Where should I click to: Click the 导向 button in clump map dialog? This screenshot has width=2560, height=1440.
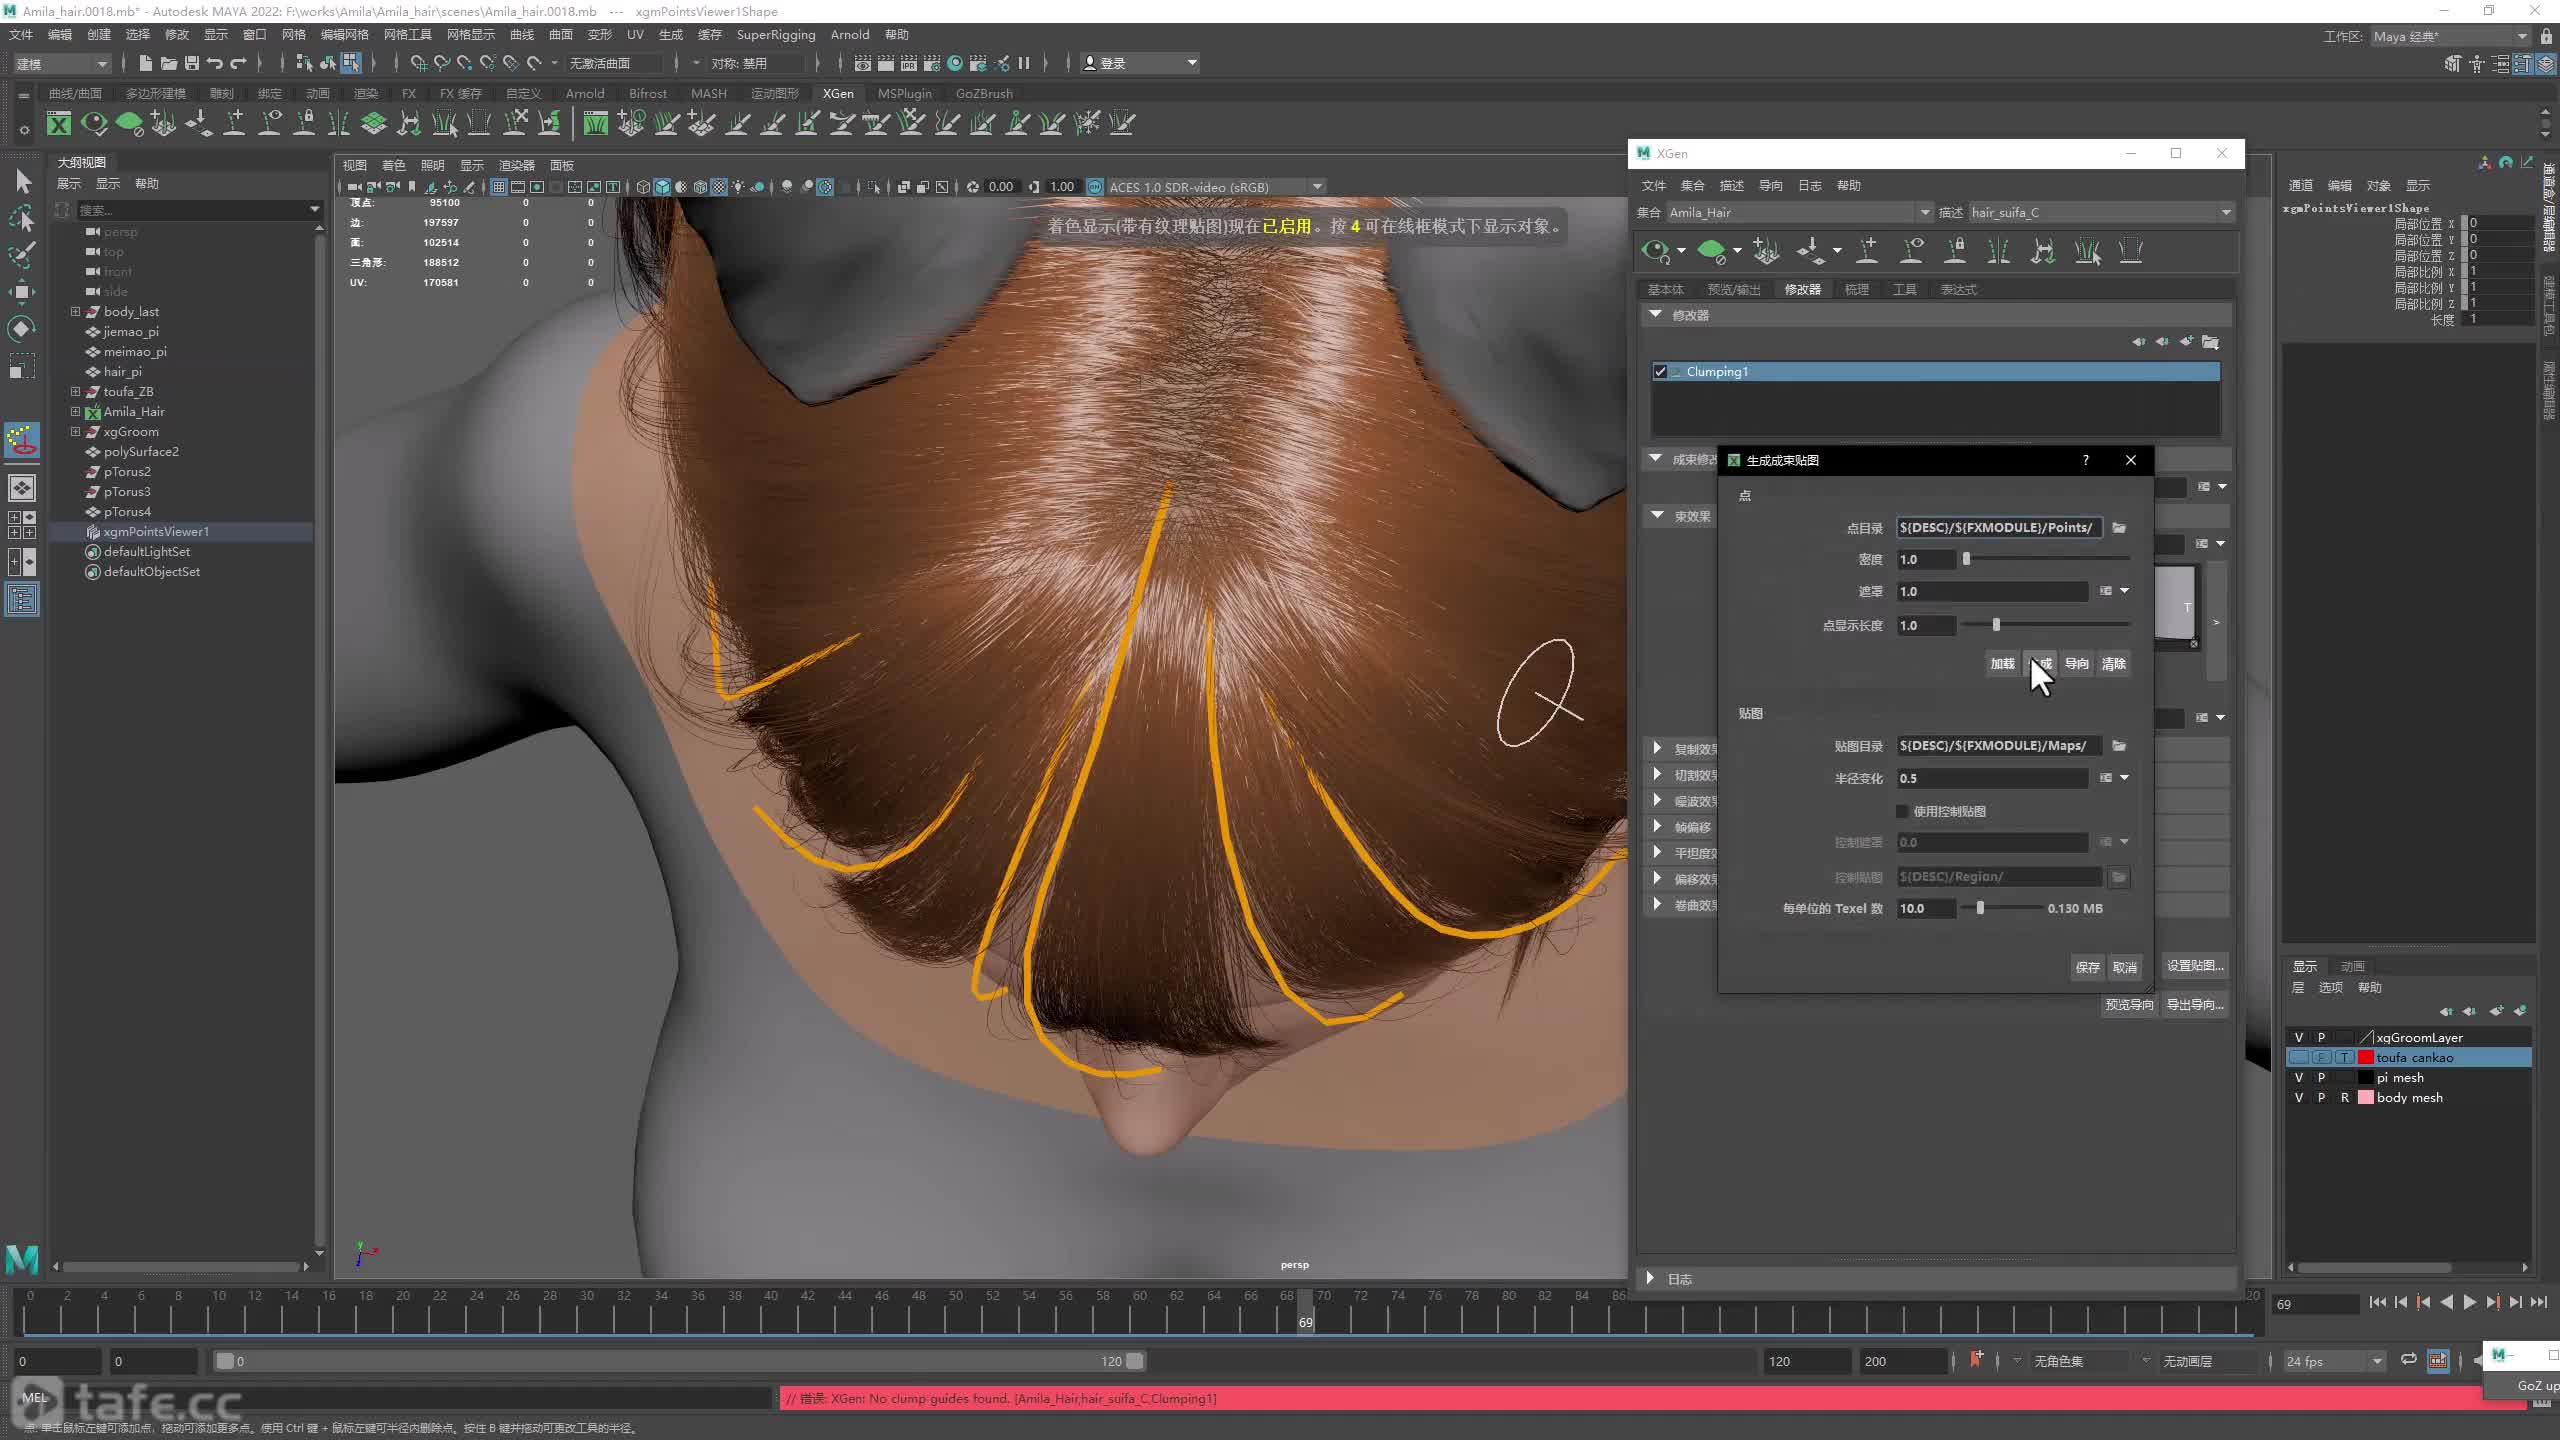coord(2077,664)
